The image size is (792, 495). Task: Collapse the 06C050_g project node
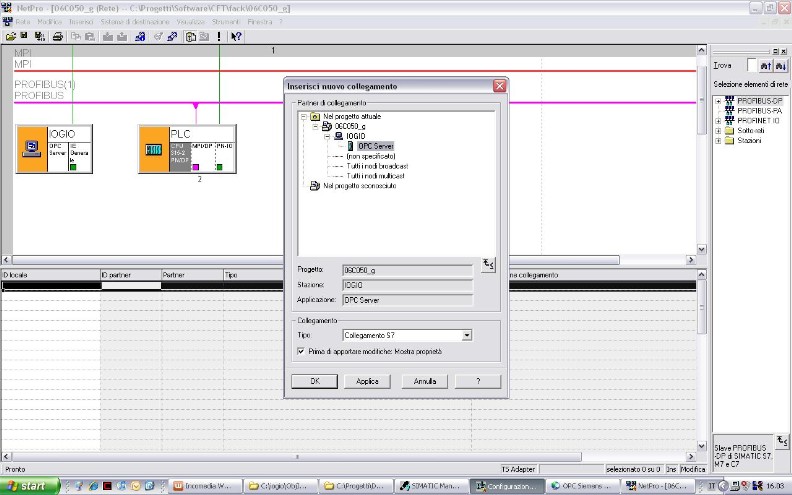315,126
